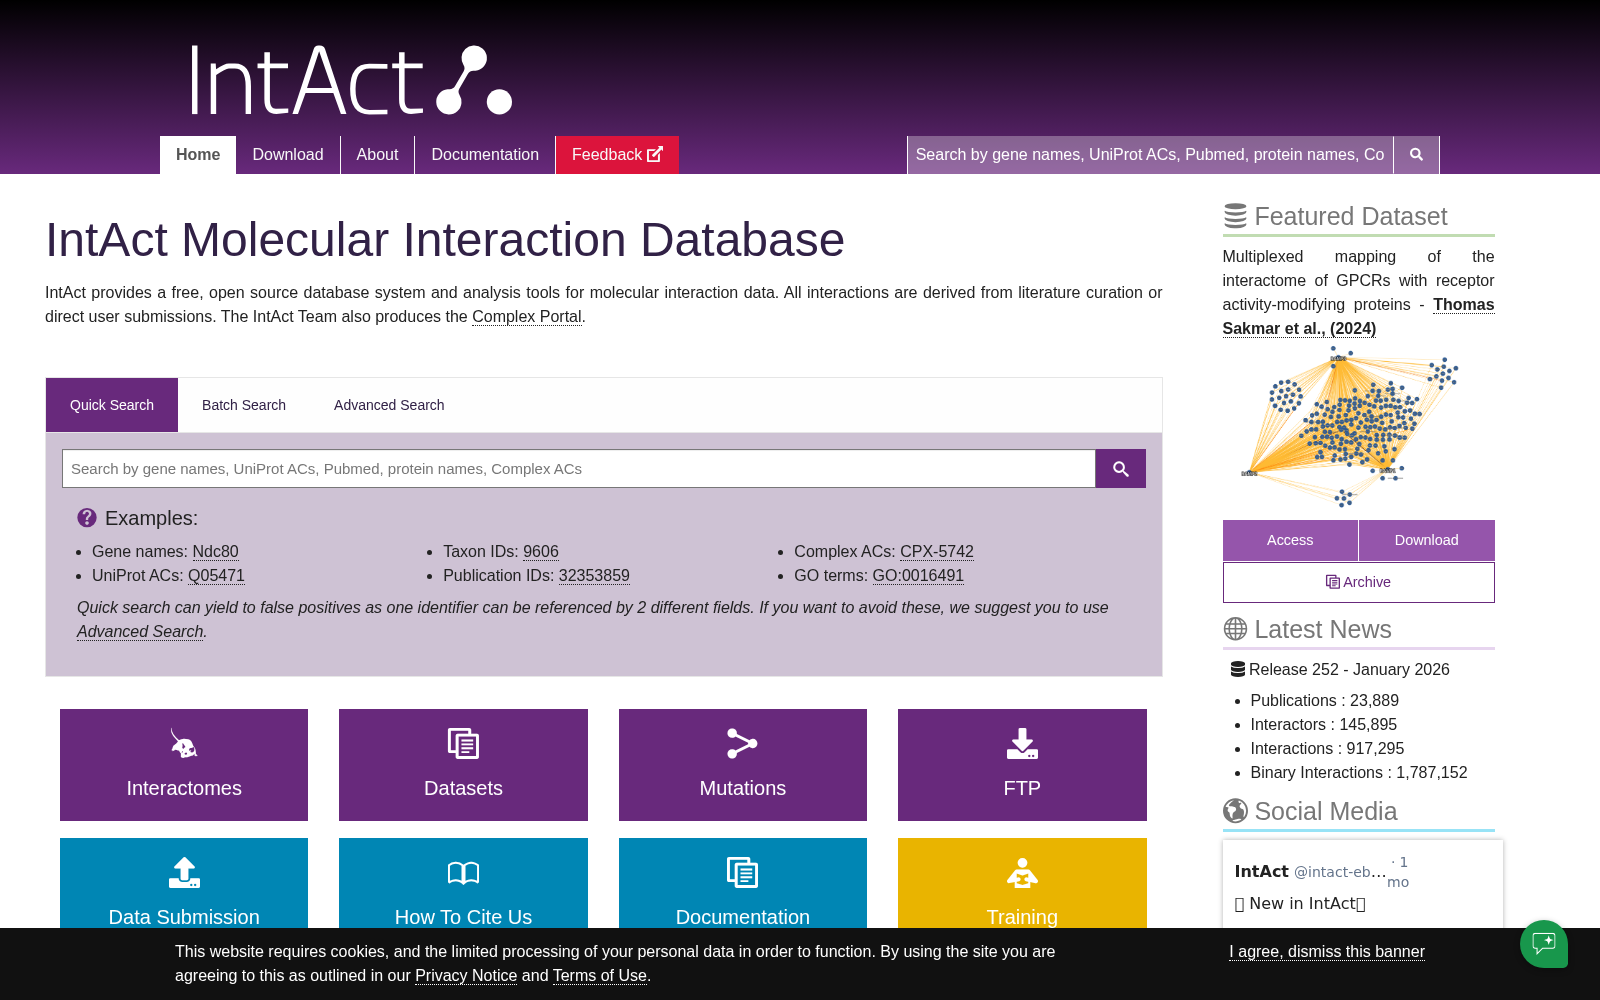Viewport: 1600px width, 1000px height.
Task: Open the Data Submission tile
Action: click(184, 884)
